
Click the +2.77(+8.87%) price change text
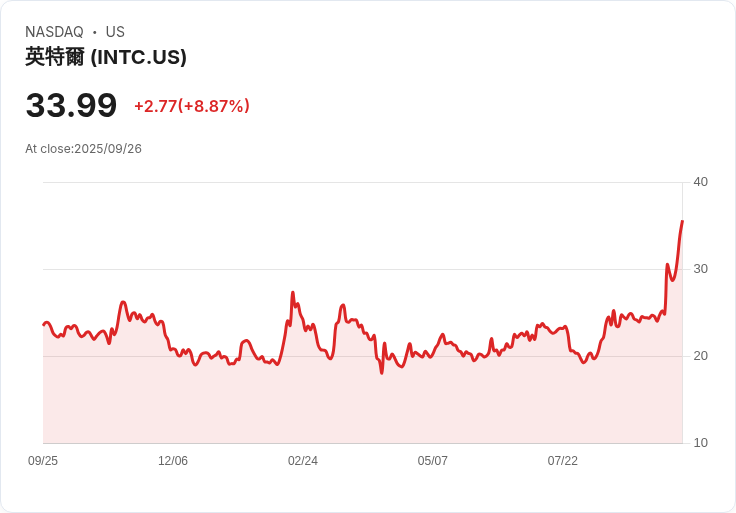pos(192,106)
